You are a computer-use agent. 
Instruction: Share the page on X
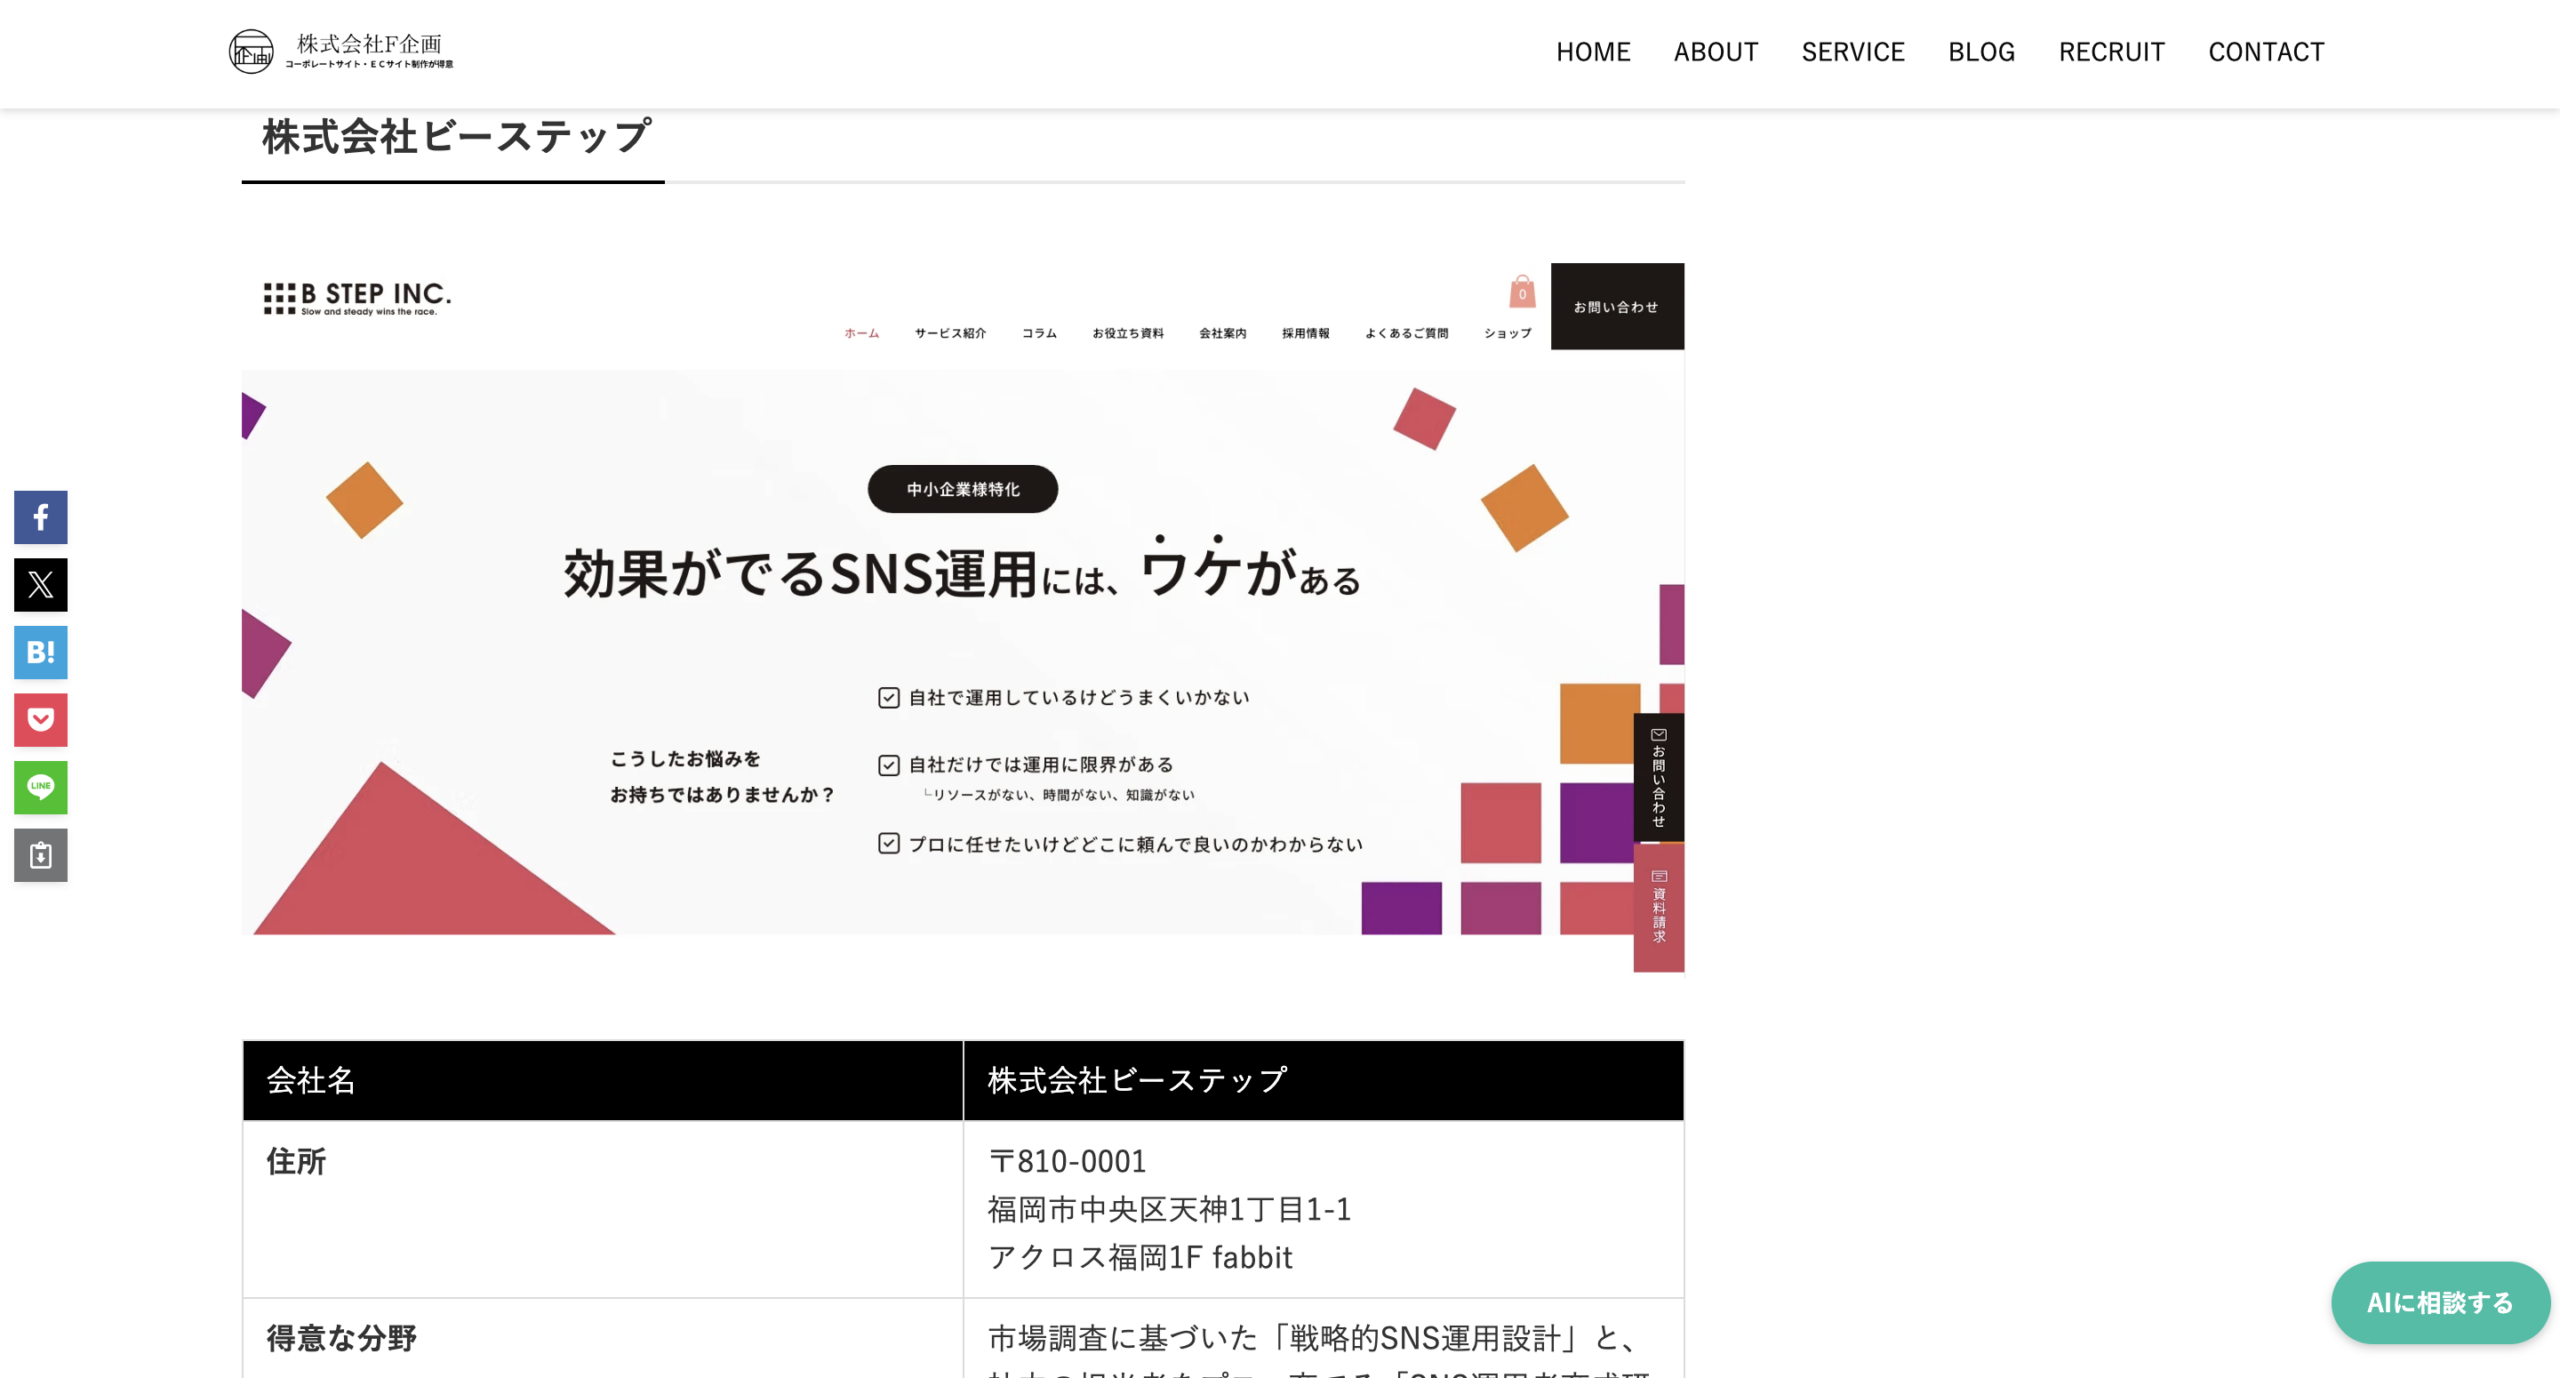[x=41, y=585]
